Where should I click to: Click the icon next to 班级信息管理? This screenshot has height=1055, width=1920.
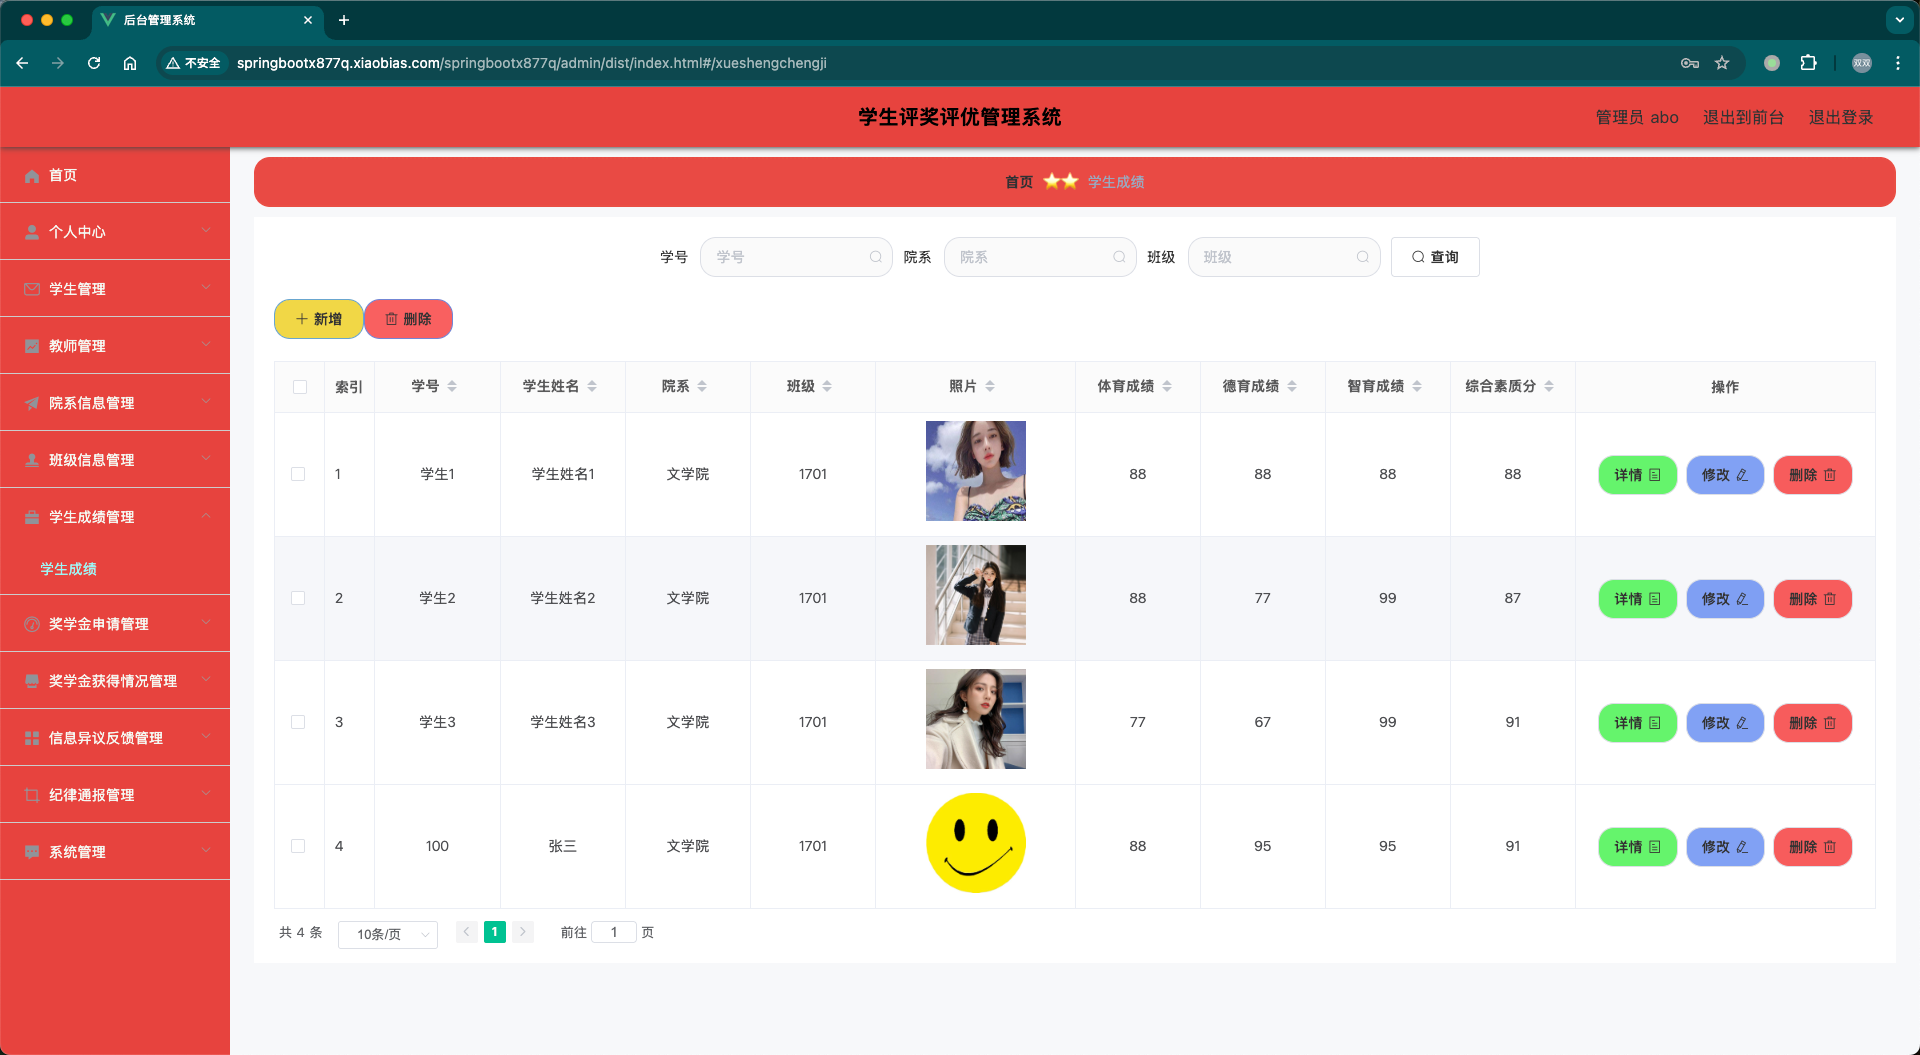(32, 460)
